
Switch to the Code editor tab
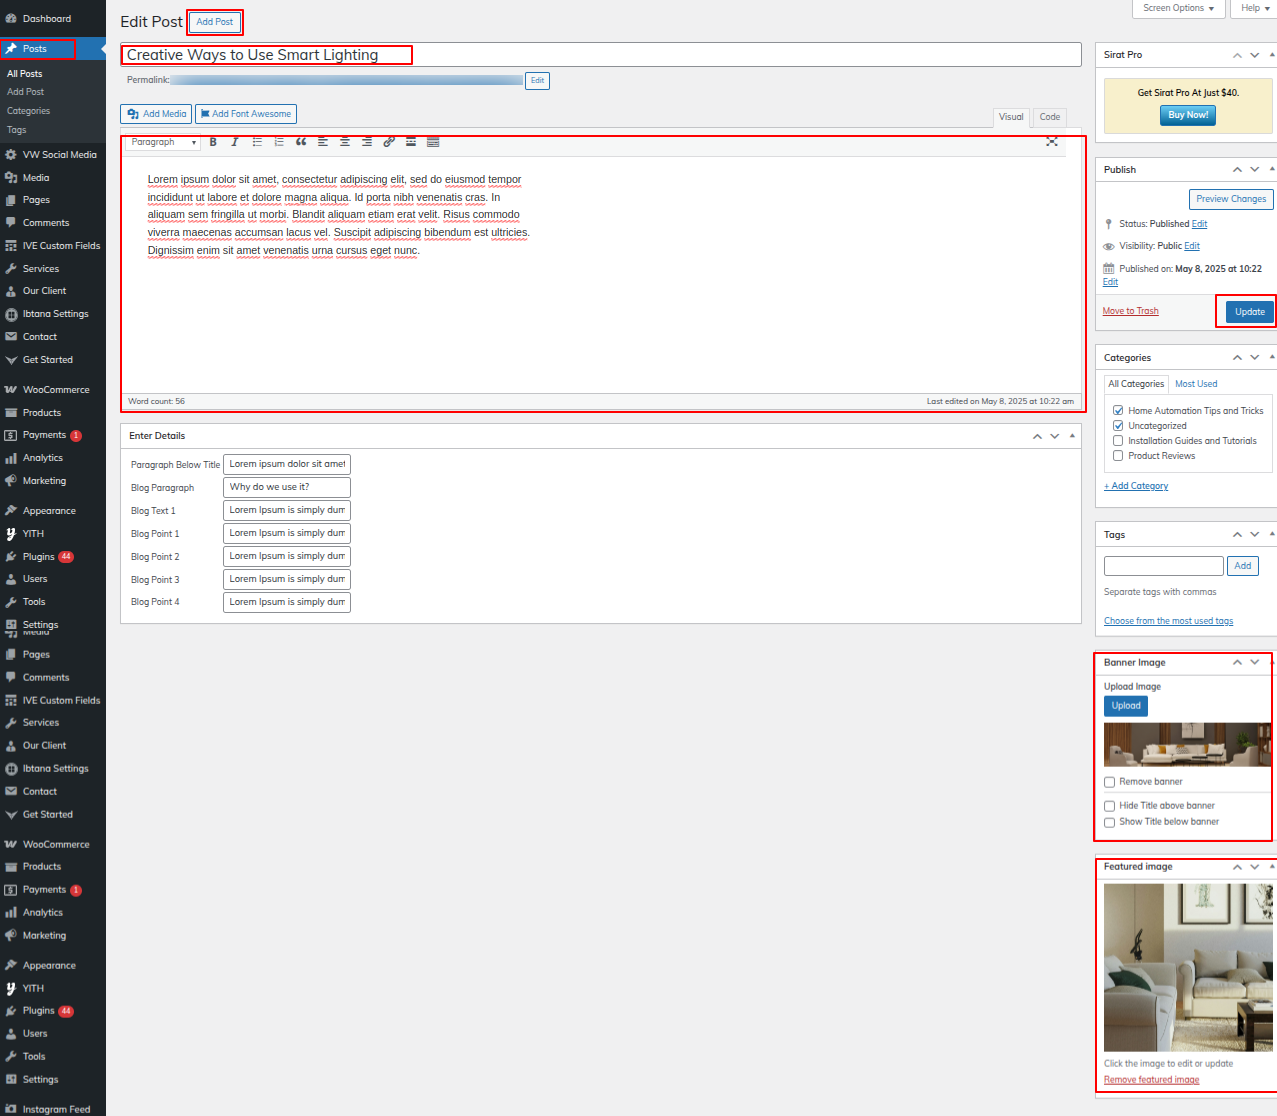(x=1049, y=117)
